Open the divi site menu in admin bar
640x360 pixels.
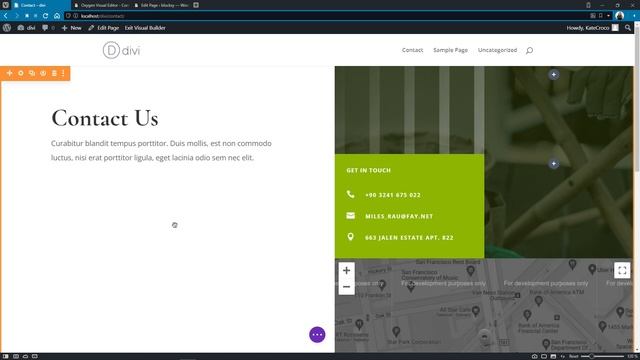(x=27, y=28)
